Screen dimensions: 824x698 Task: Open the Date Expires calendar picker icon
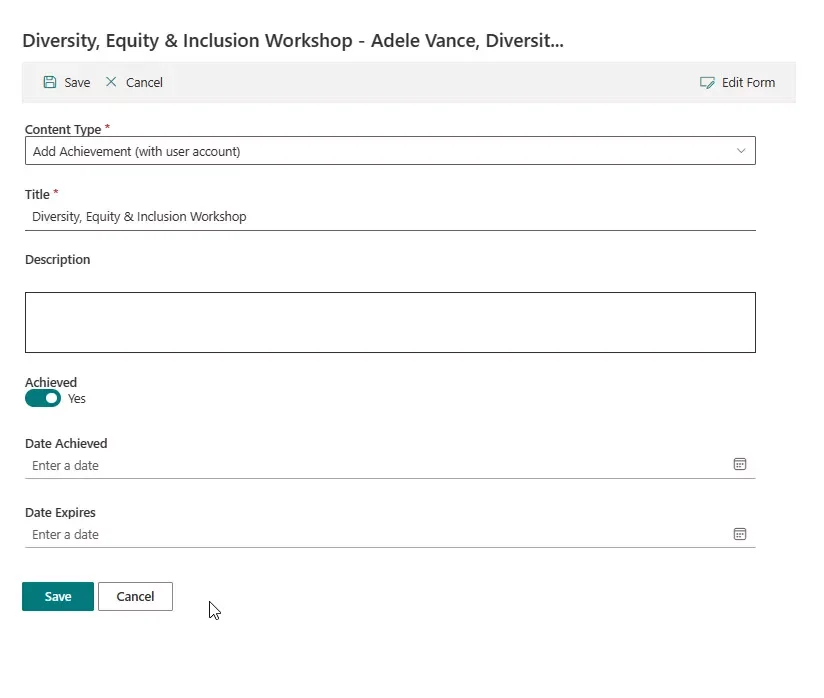point(740,533)
